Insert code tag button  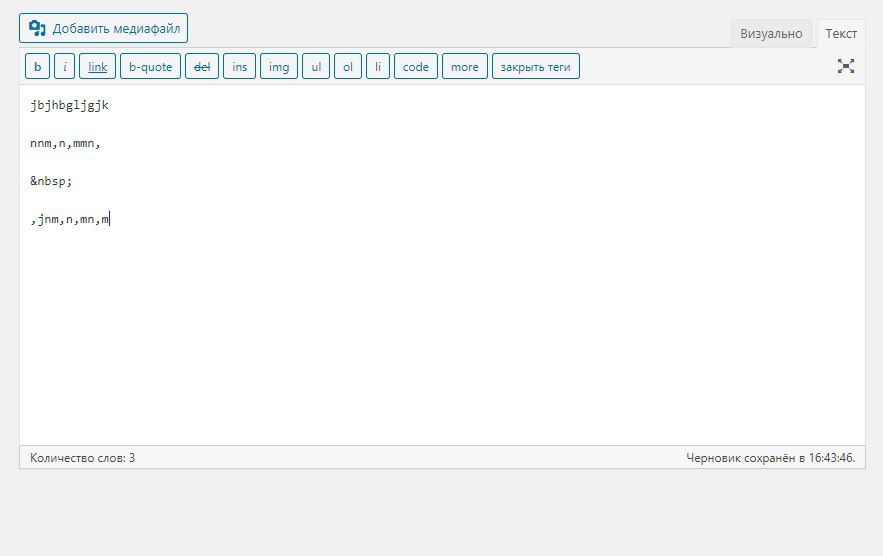[x=416, y=66]
